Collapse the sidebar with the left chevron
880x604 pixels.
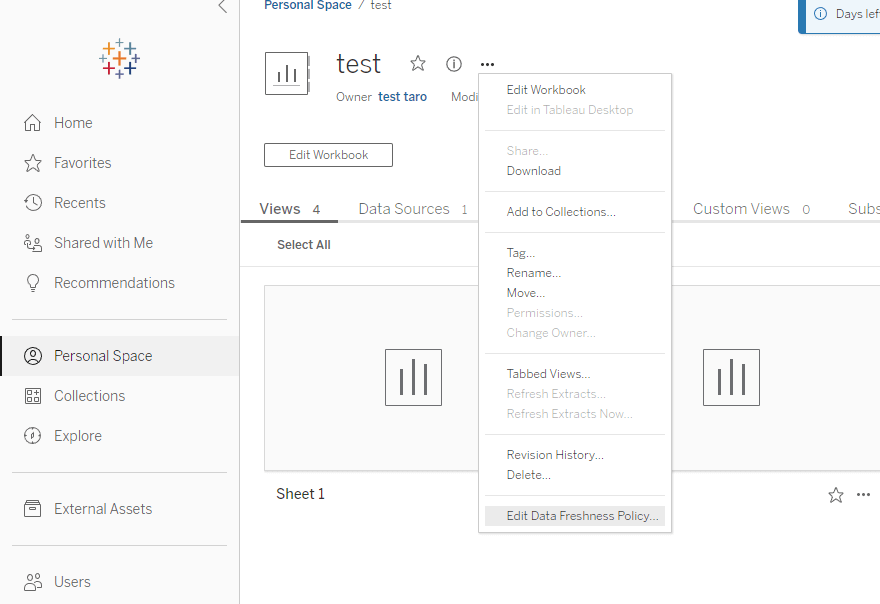tap(223, 7)
